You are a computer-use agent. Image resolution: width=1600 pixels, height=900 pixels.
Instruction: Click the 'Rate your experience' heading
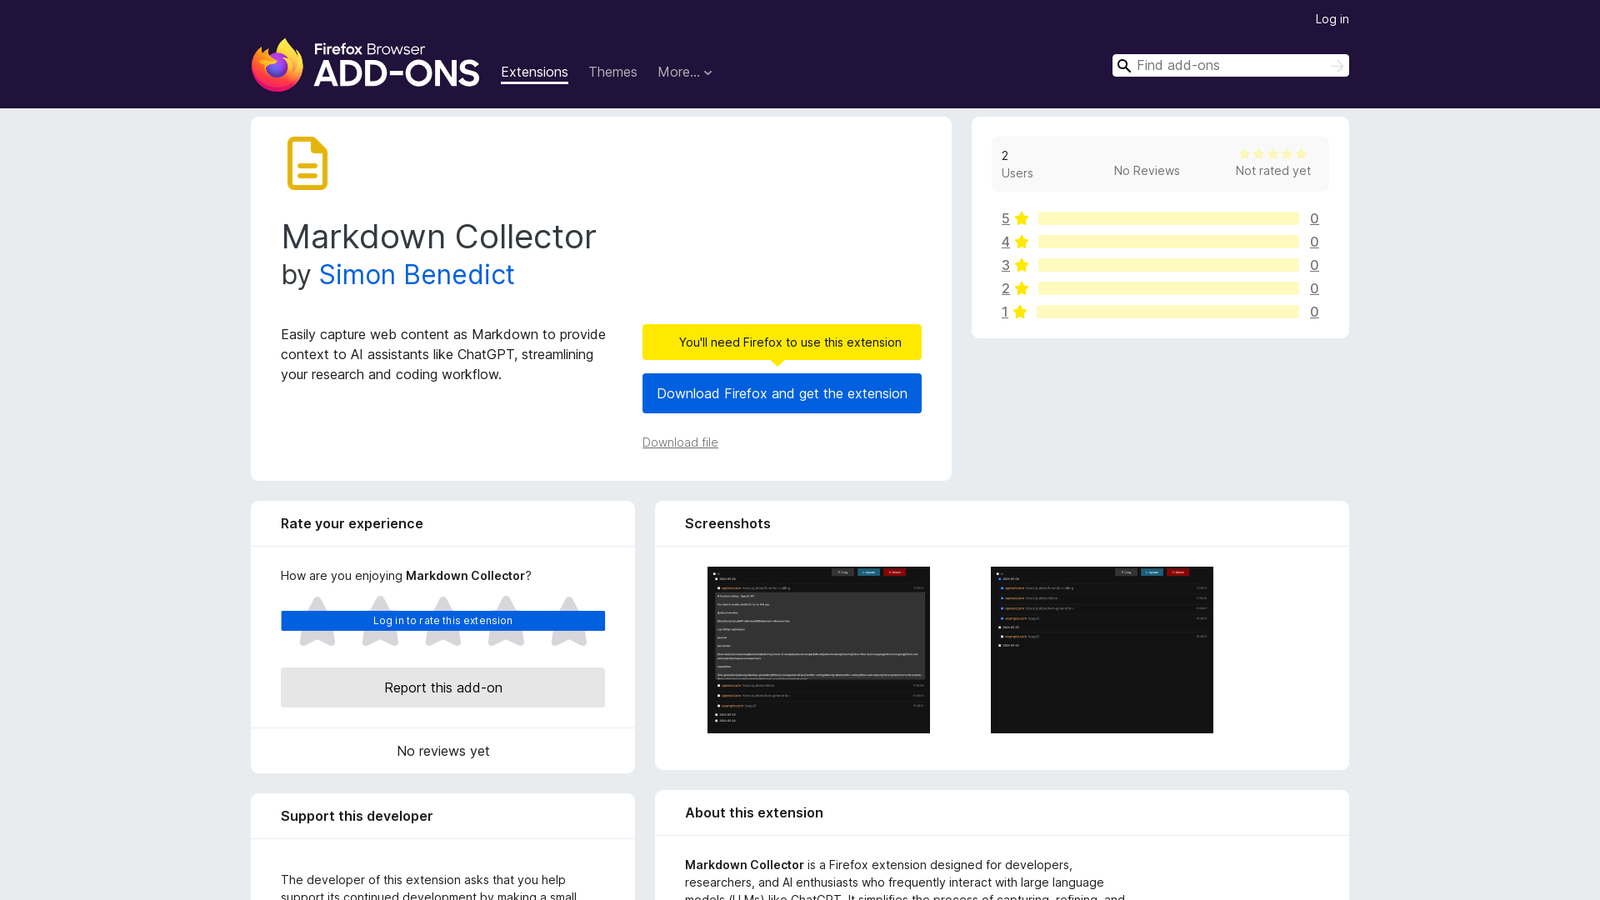[x=352, y=524]
